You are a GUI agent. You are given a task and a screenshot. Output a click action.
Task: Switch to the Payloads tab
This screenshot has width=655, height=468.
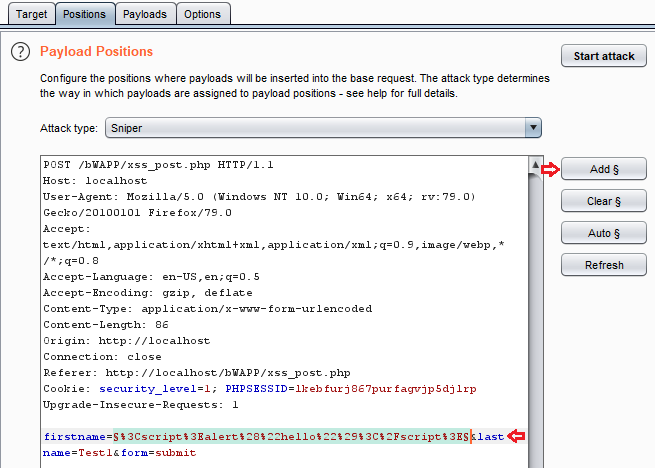(x=145, y=14)
